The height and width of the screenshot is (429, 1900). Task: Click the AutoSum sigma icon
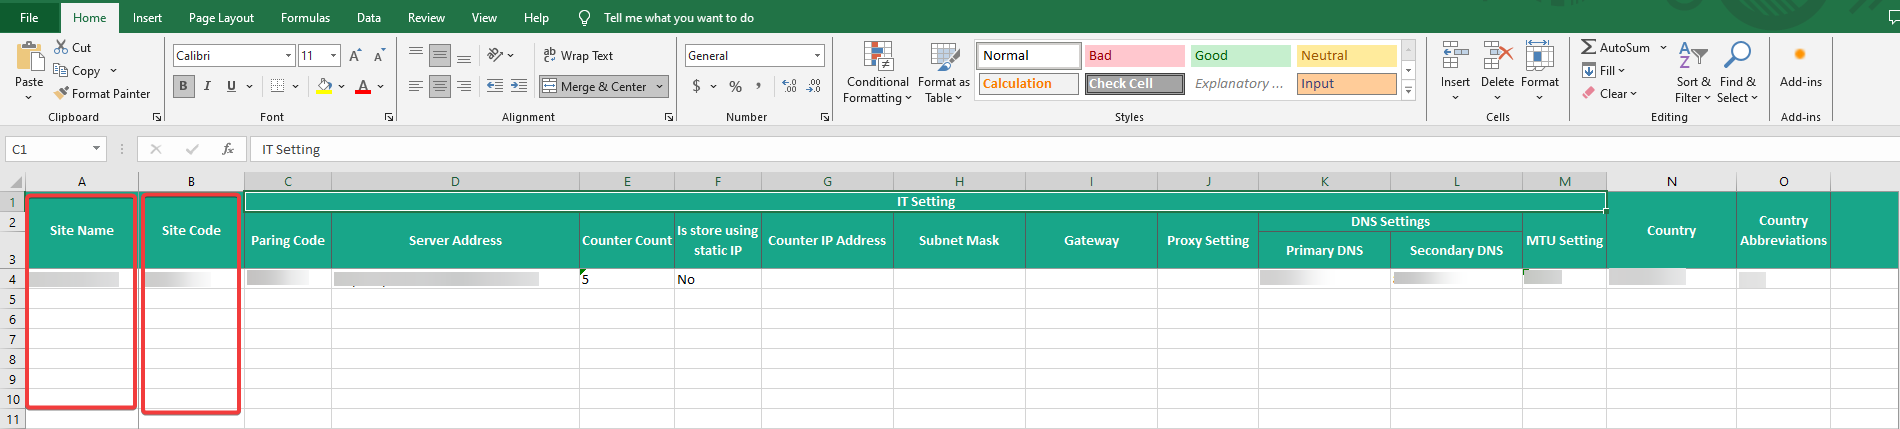(x=1588, y=47)
